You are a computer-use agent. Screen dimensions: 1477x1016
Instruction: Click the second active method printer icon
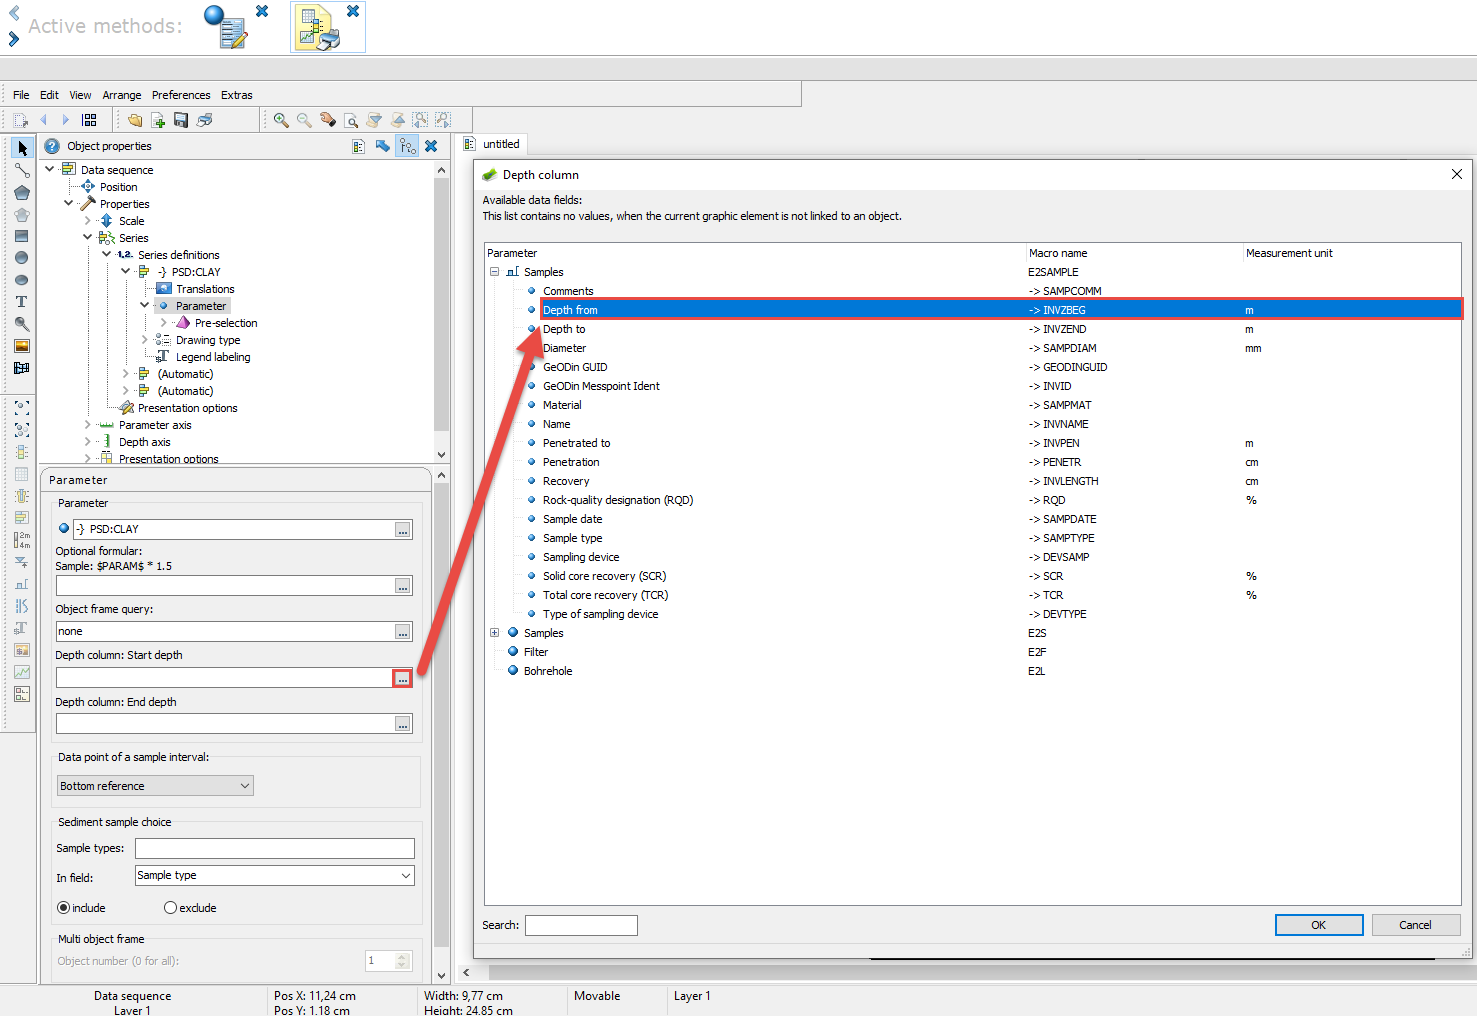click(320, 29)
